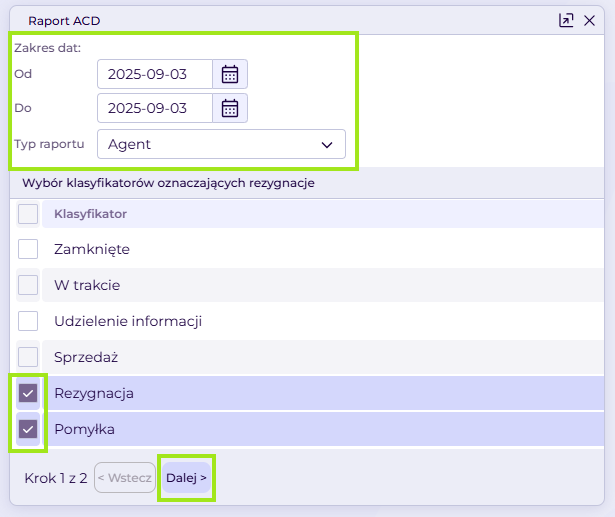Open calendar picker for Od date
This screenshot has width=615, height=517.
point(230,74)
